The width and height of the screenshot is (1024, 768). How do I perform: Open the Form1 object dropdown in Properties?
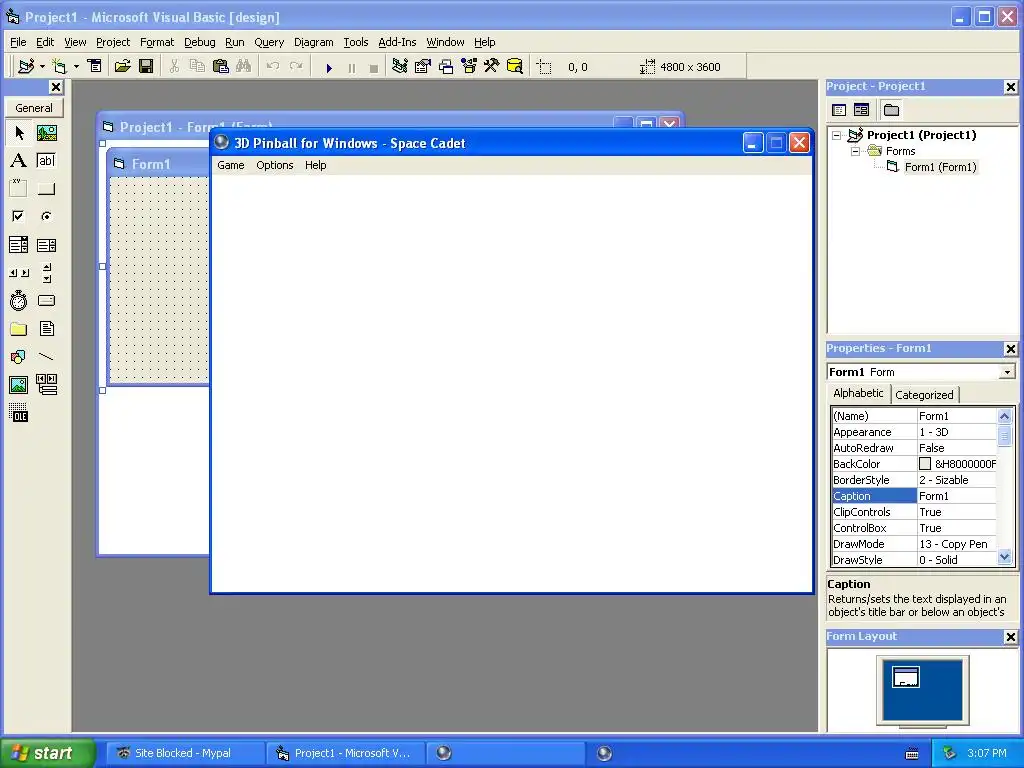point(1007,372)
